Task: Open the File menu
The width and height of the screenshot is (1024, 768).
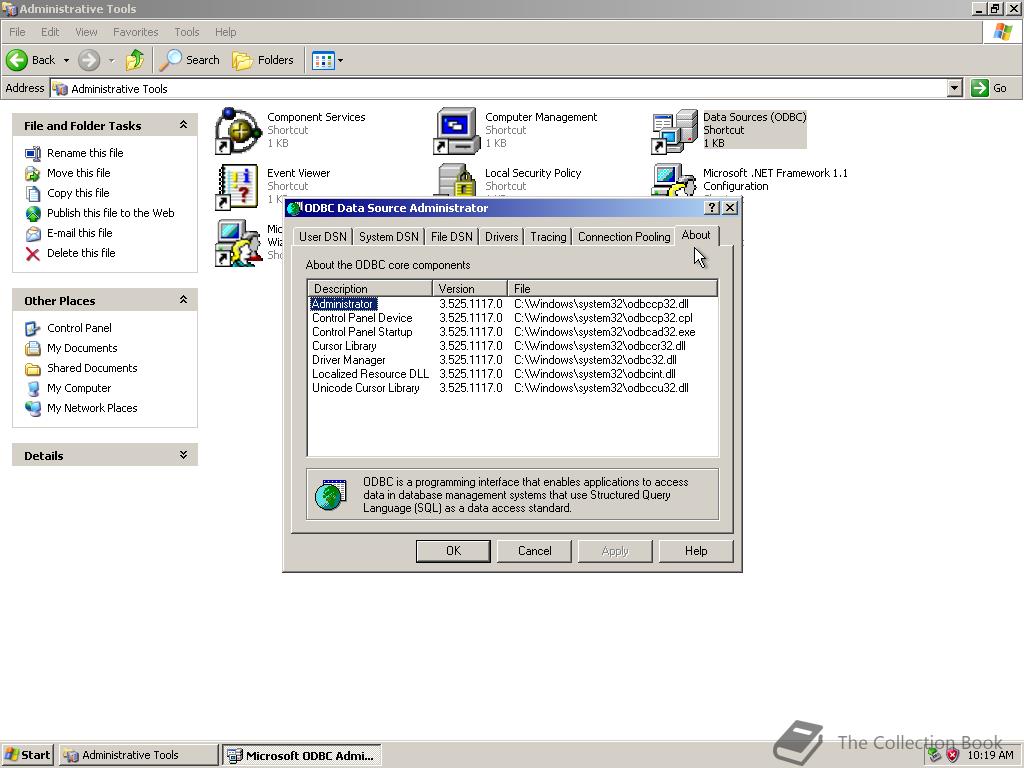Action: click(17, 32)
